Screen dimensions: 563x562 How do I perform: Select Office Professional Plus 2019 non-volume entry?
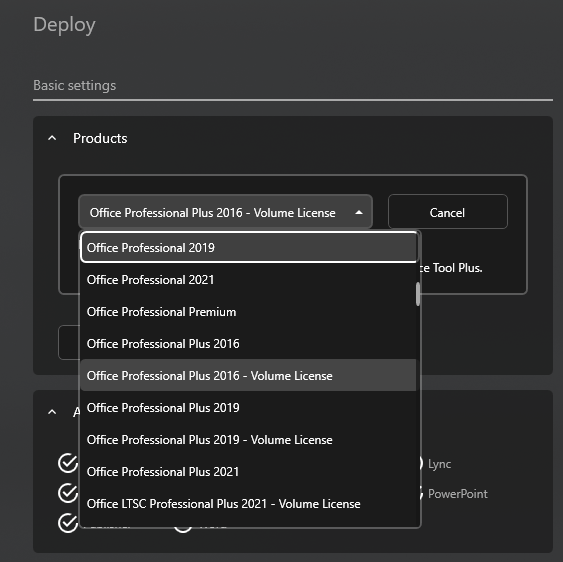(x=248, y=407)
